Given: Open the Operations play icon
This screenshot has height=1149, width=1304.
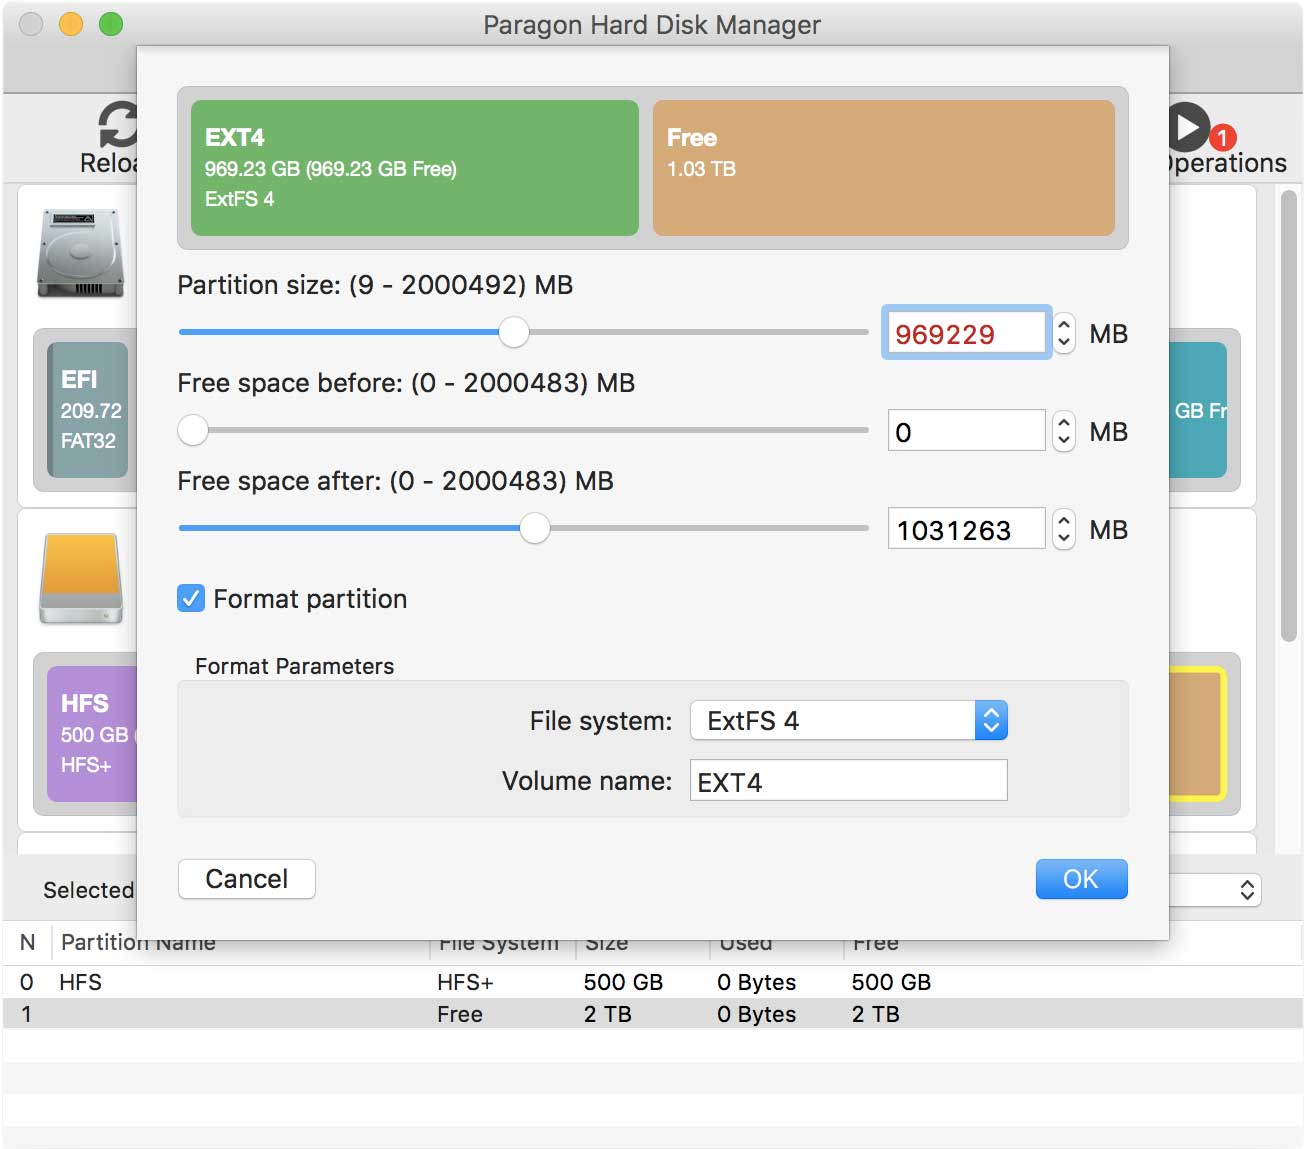Looking at the screenshot, I should click(x=1187, y=127).
